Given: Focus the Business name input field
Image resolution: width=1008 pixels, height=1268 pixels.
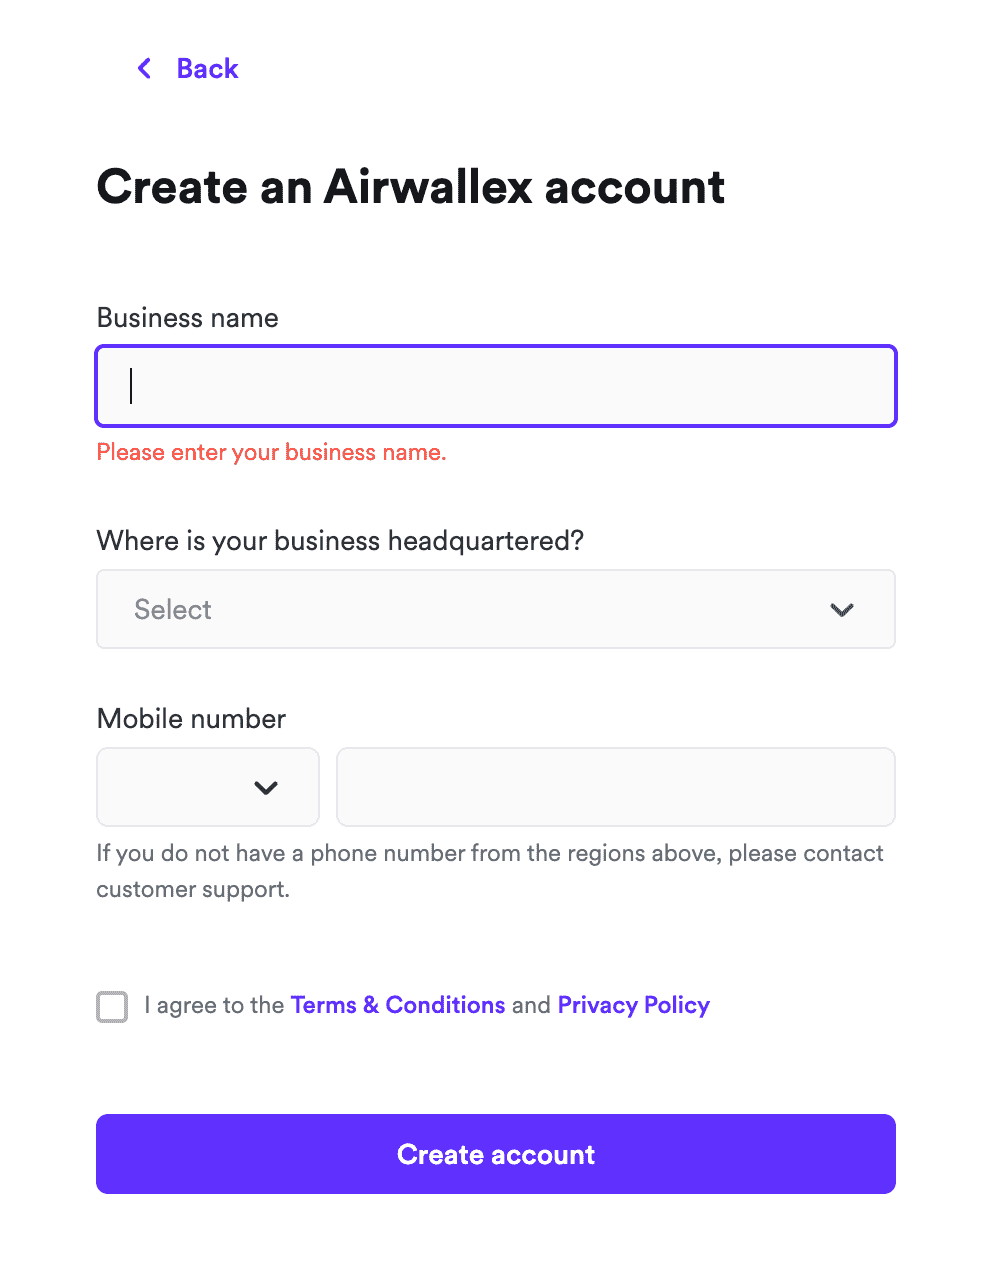Looking at the screenshot, I should pos(496,386).
